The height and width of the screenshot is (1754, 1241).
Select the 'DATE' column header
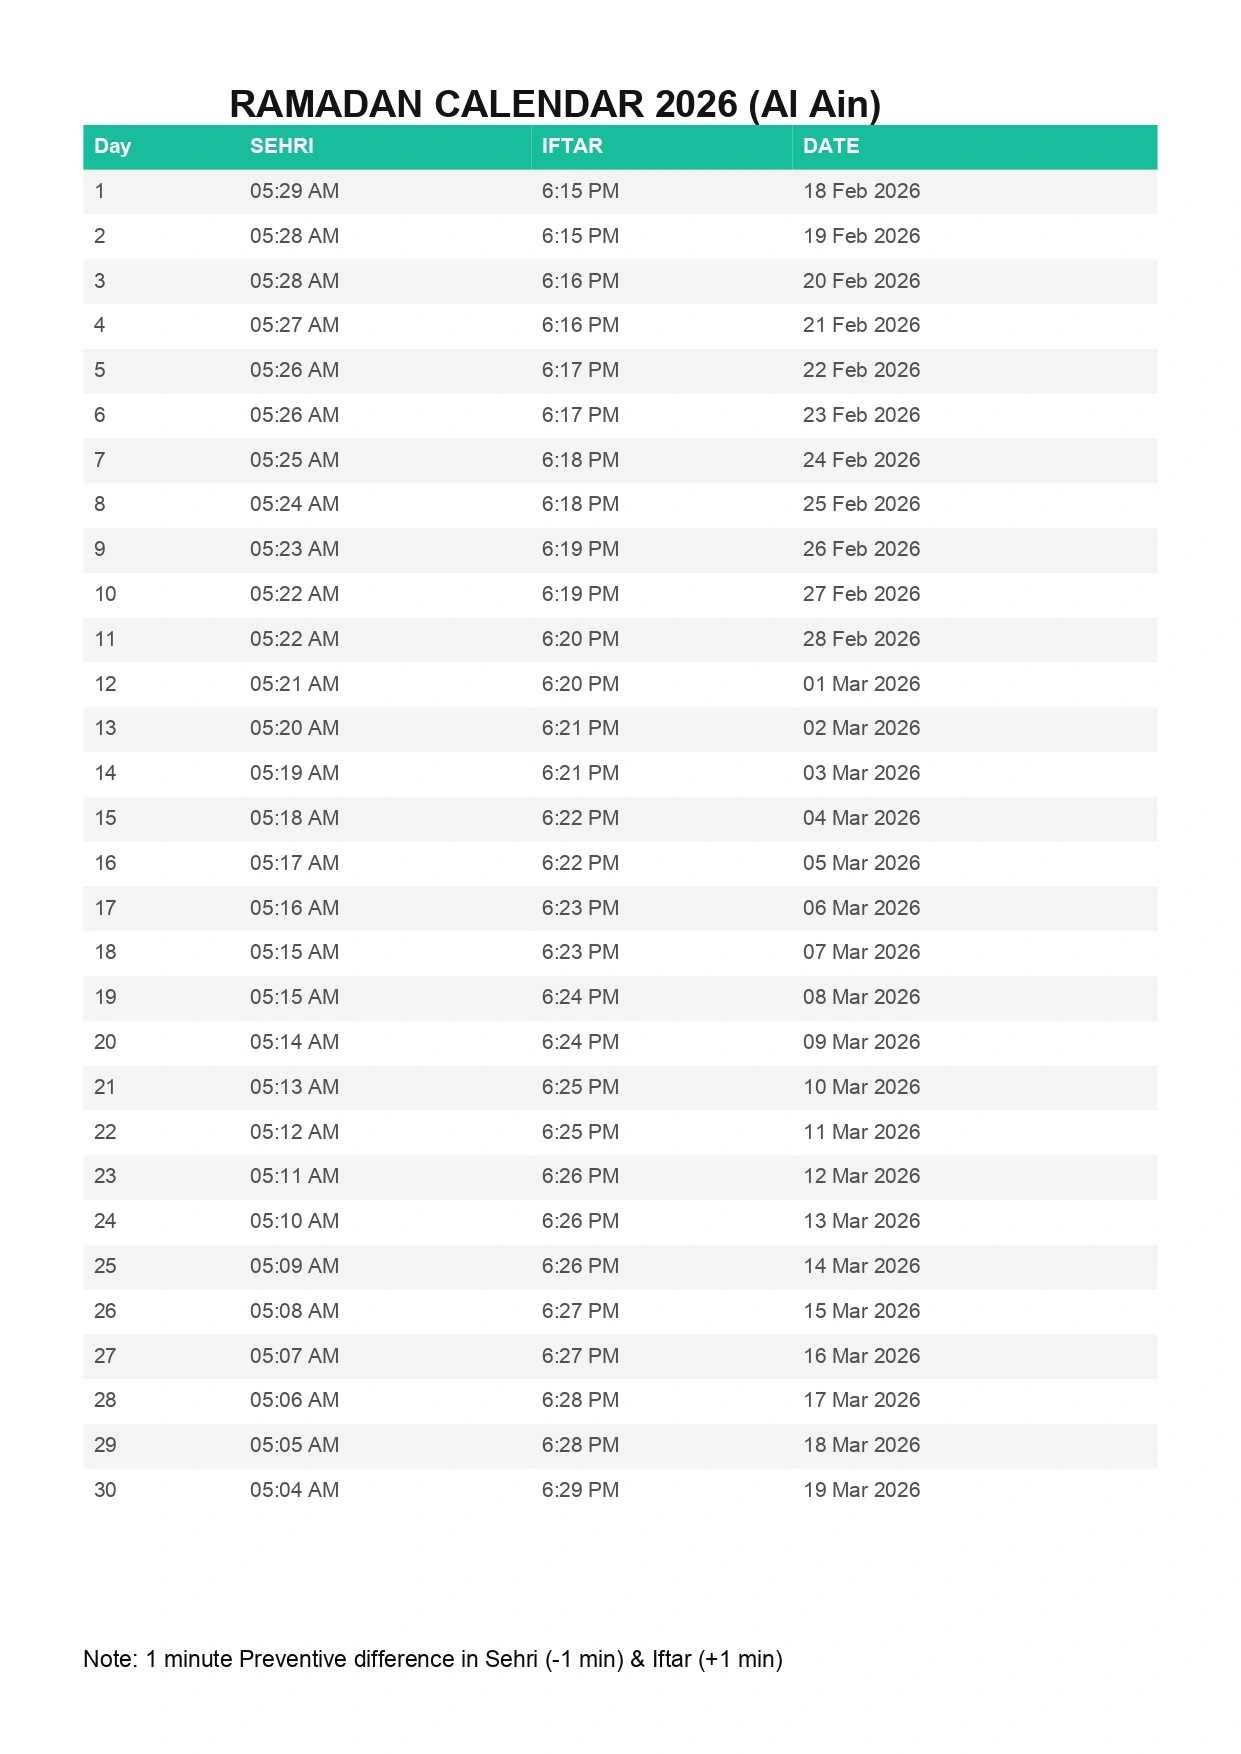(x=830, y=146)
